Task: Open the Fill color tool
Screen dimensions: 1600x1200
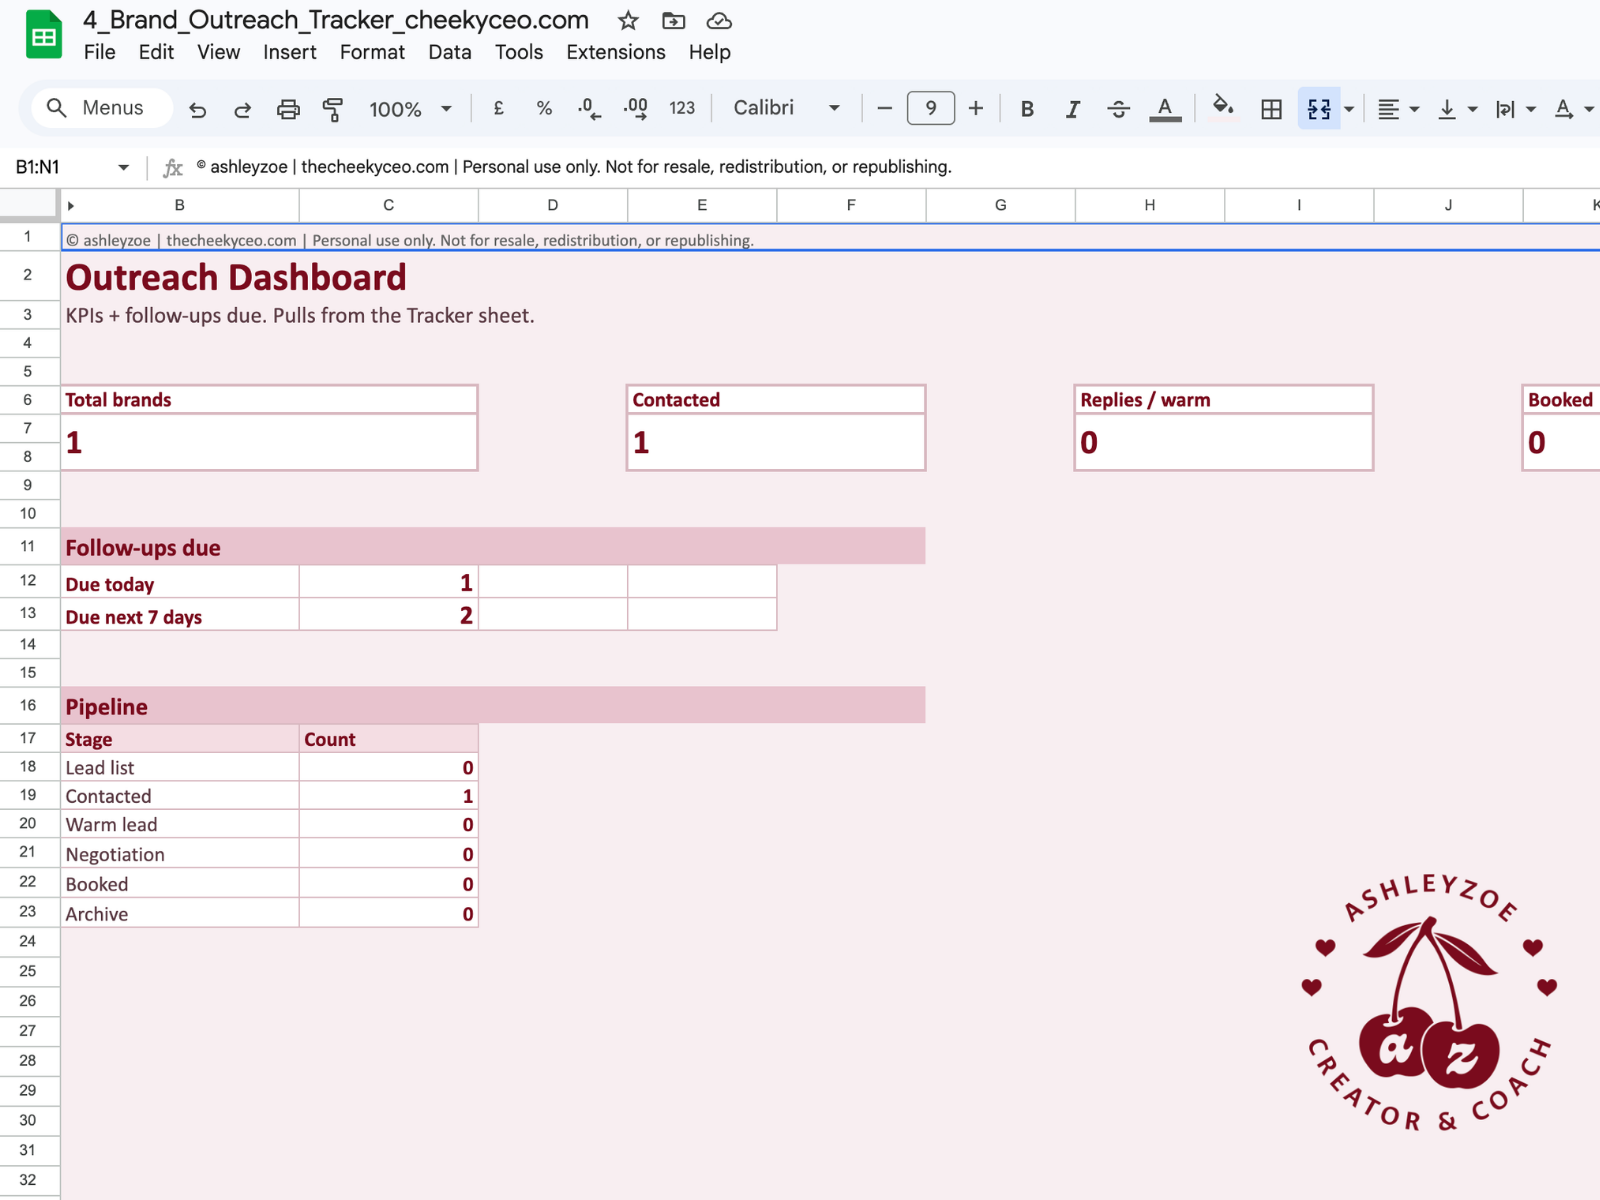Action: 1222,109
